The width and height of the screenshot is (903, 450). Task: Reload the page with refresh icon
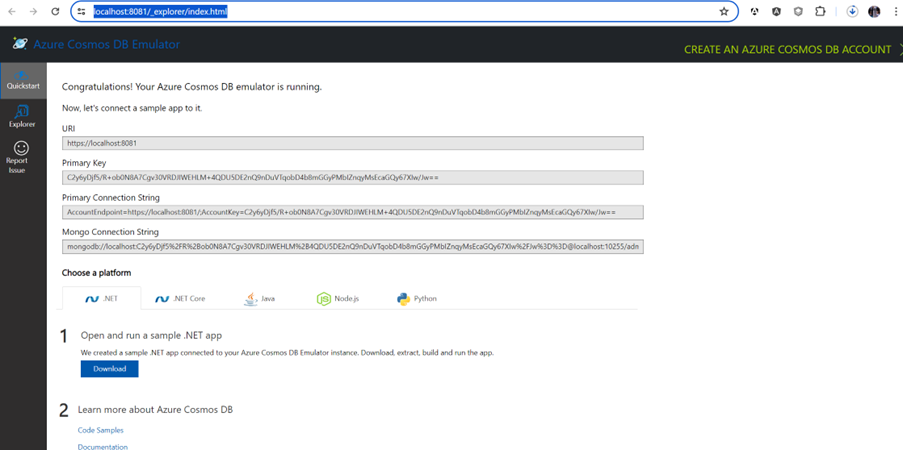(x=57, y=12)
